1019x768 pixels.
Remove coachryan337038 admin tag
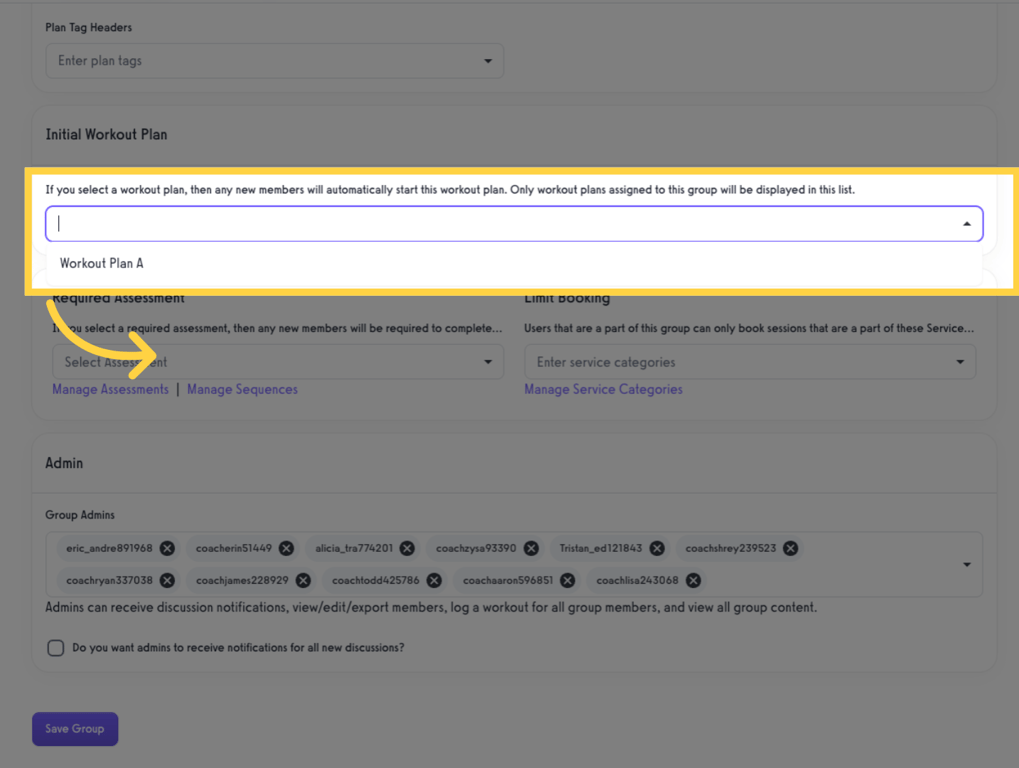167,580
